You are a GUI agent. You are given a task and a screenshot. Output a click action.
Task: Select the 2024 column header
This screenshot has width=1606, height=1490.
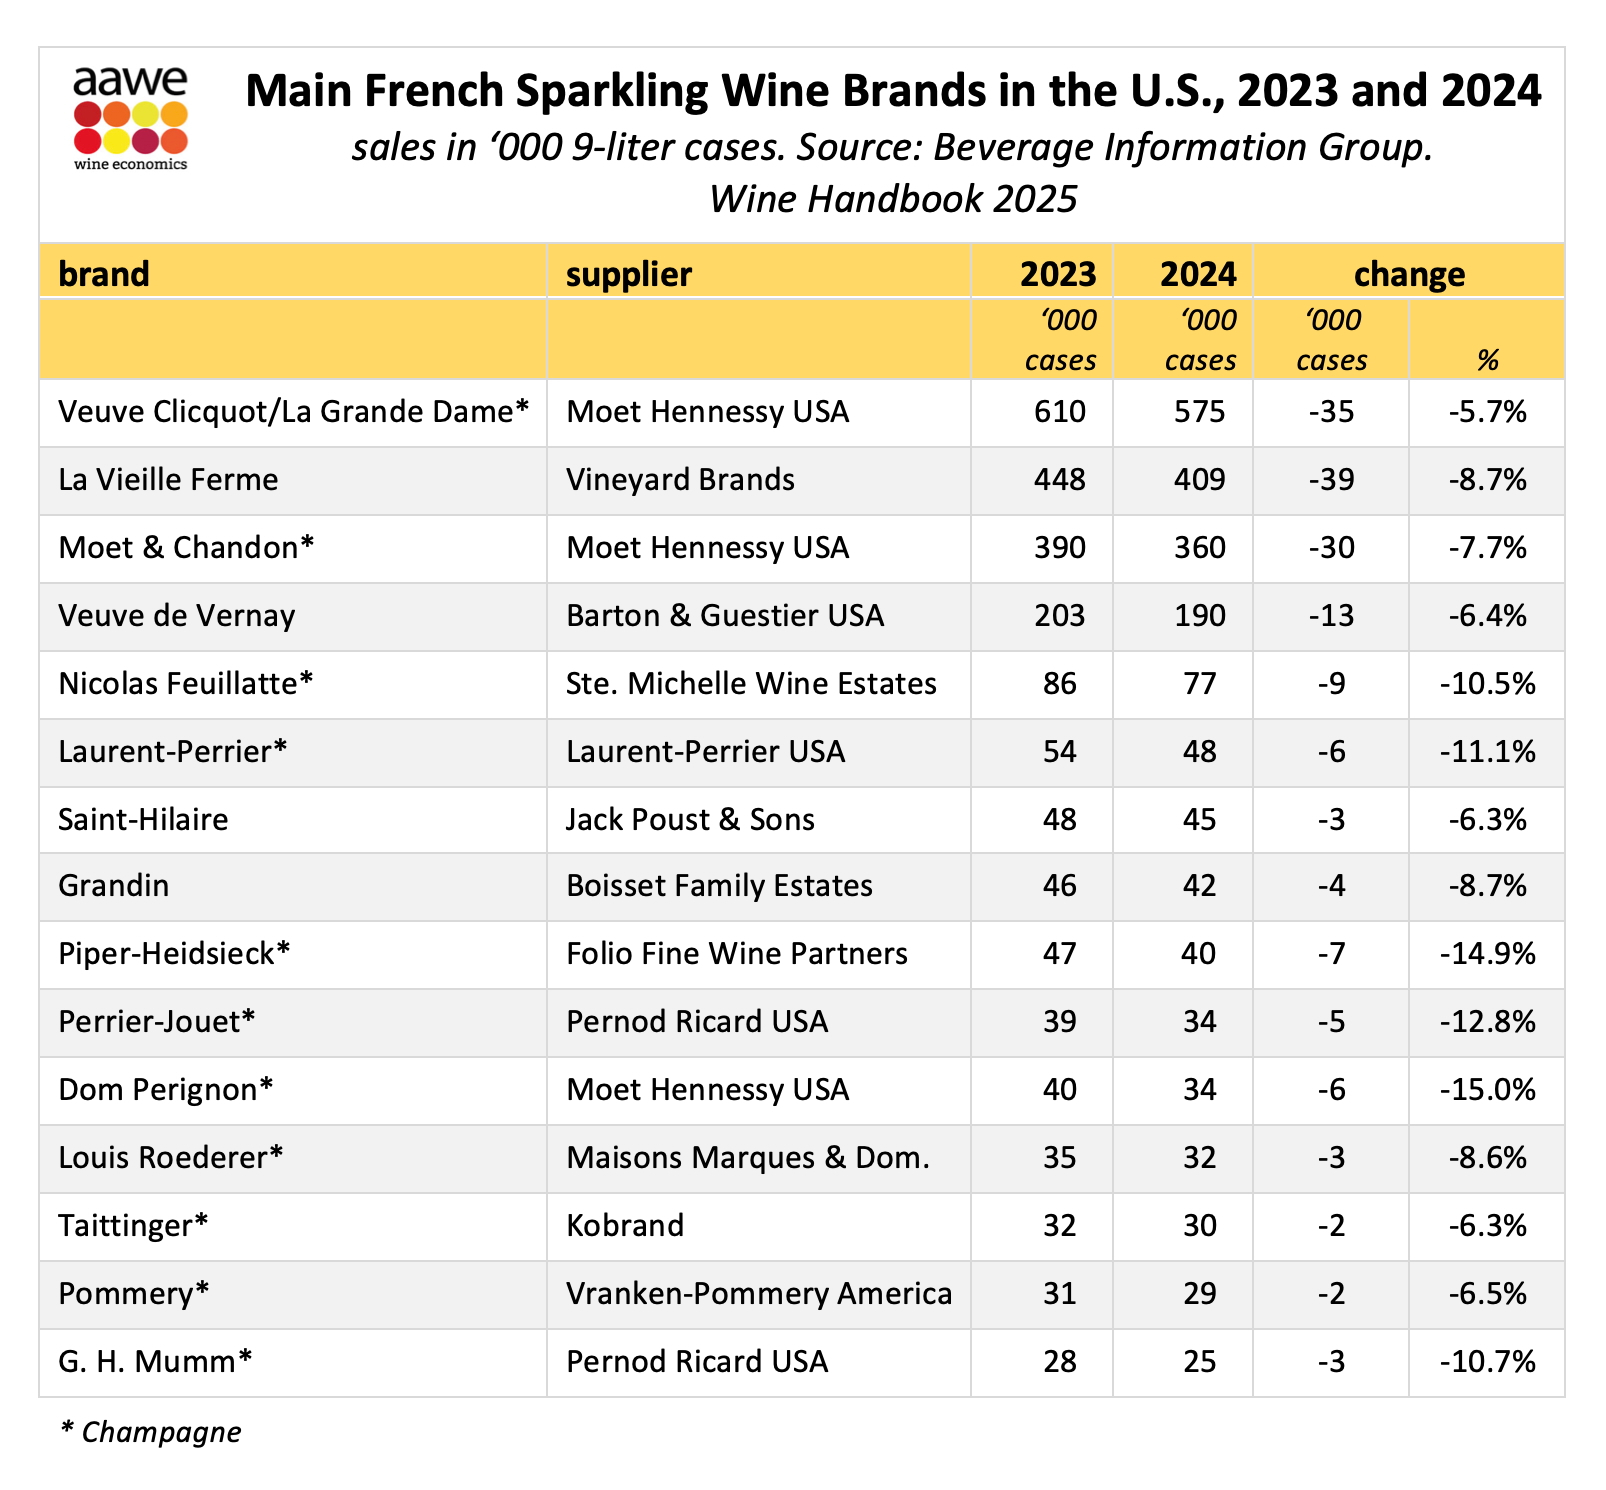(1198, 274)
